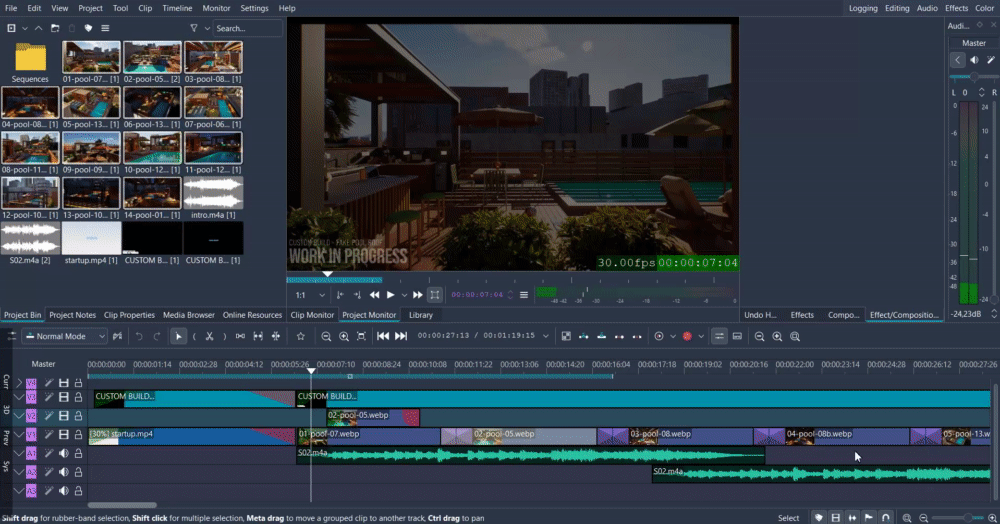Open timecode format dropdown in timeline toolbar

545,336
